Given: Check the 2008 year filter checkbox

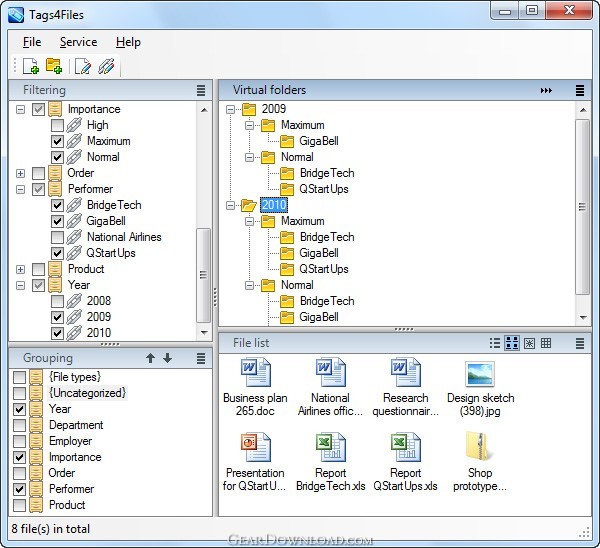Looking at the screenshot, I should 57,301.
